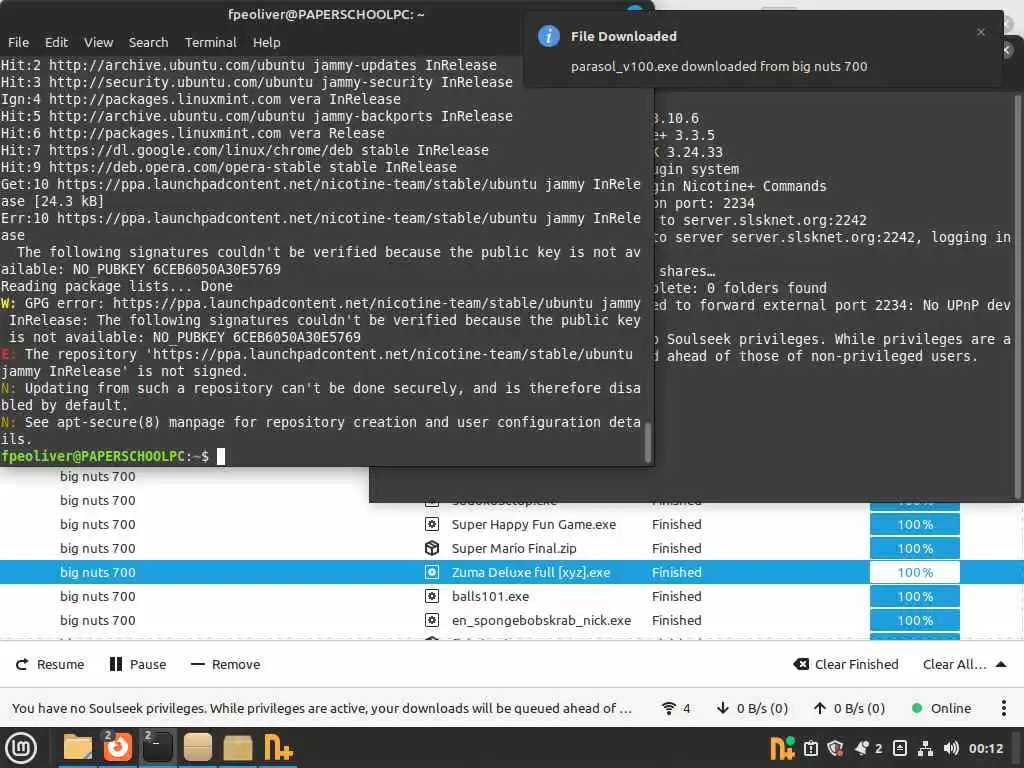The image size is (1024, 768).
Task: Open the update manager shield tray icon
Action: pos(835,748)
